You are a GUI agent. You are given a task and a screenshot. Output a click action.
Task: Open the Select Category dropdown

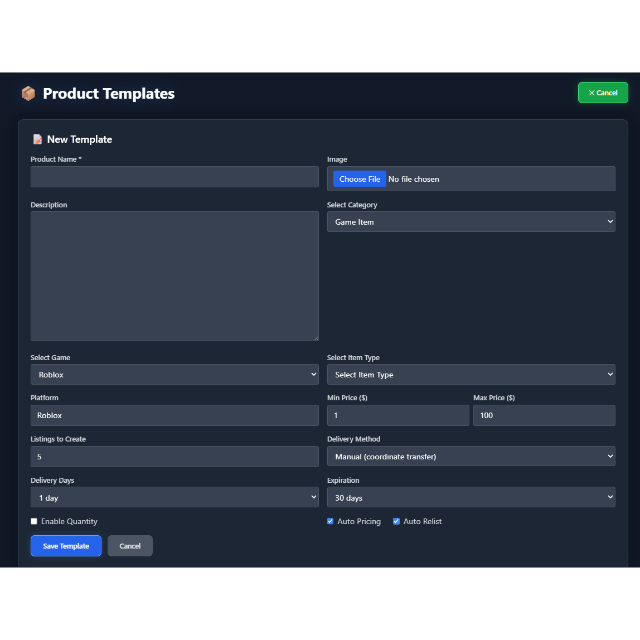[x=471, y=222]
